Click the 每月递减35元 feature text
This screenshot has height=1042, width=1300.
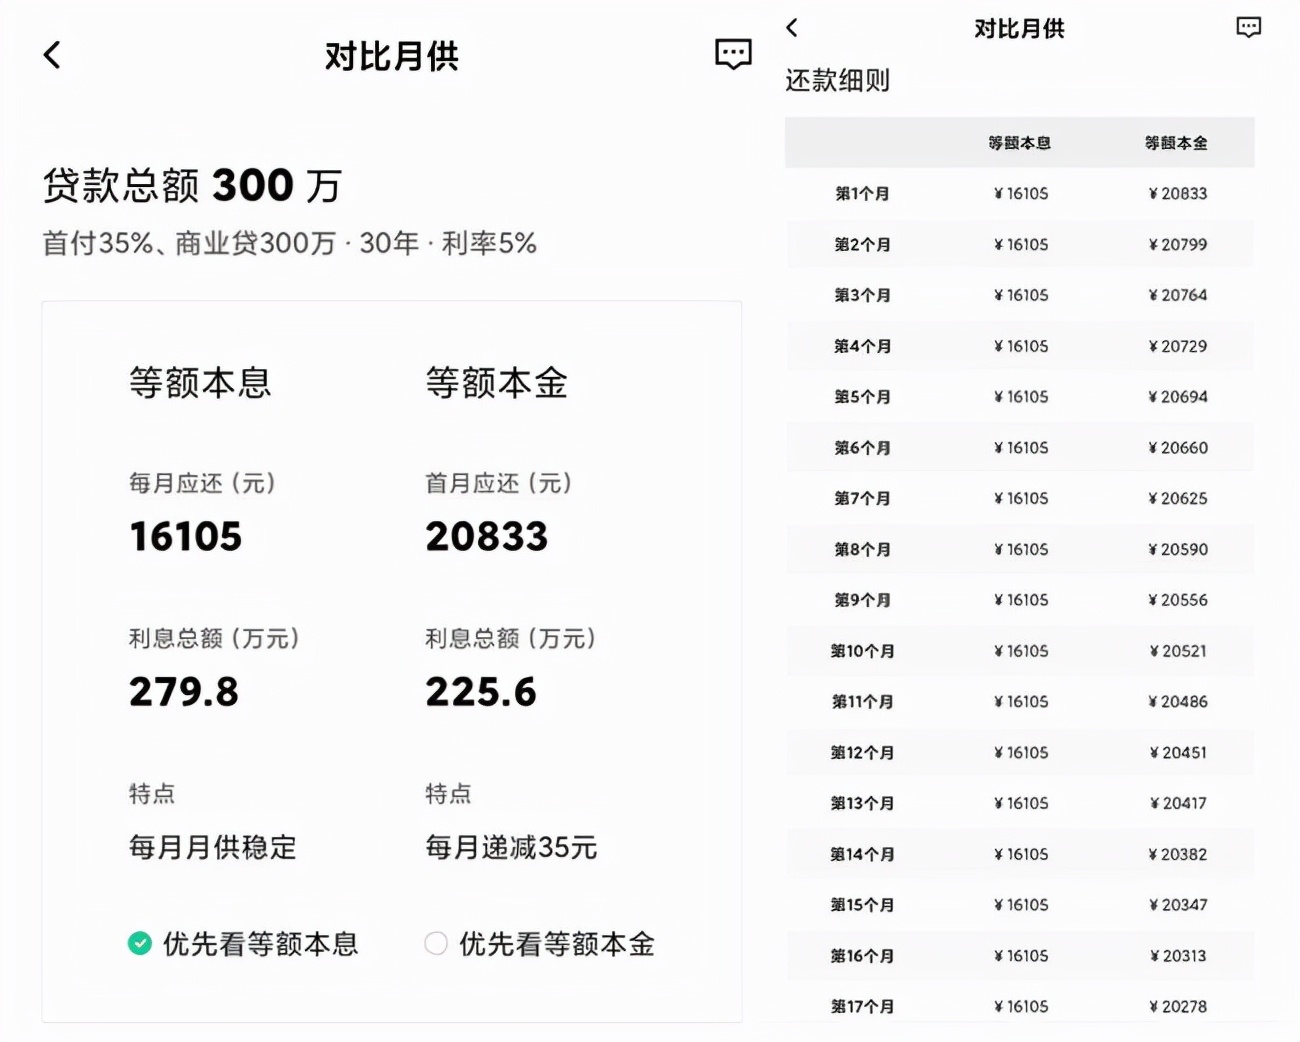coord(511,847)
